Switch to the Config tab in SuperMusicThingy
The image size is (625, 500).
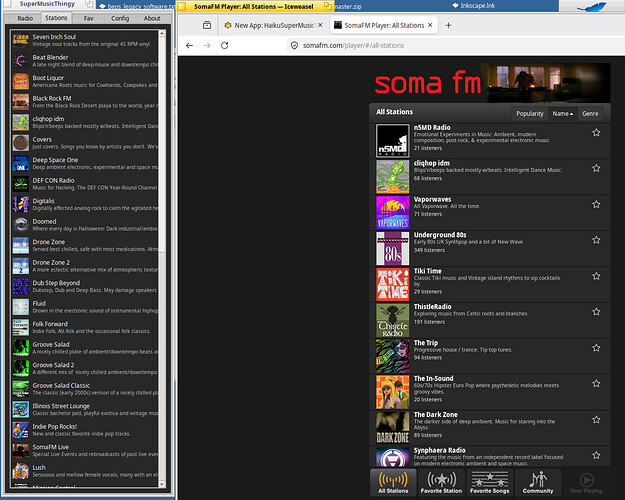(120, 18)
